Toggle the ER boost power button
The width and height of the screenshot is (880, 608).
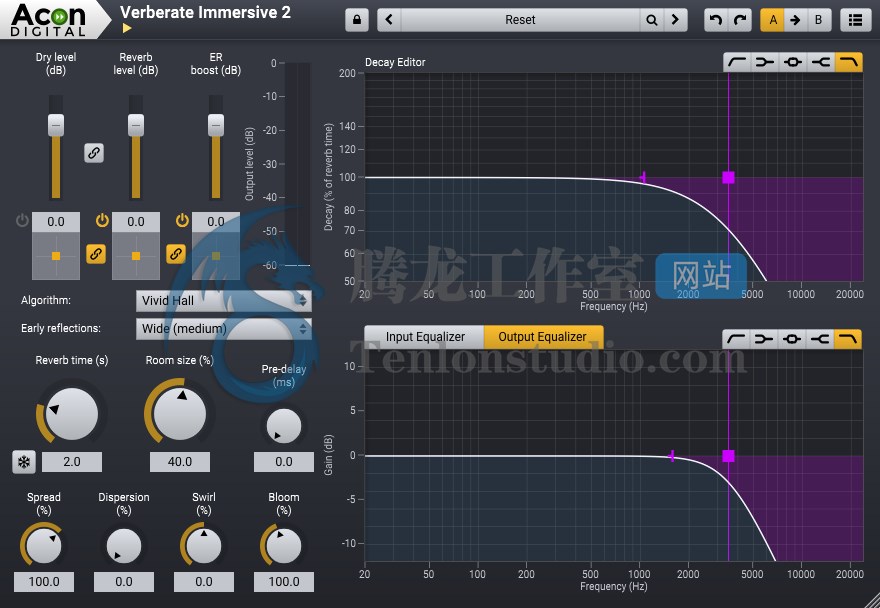pos(182,220)
